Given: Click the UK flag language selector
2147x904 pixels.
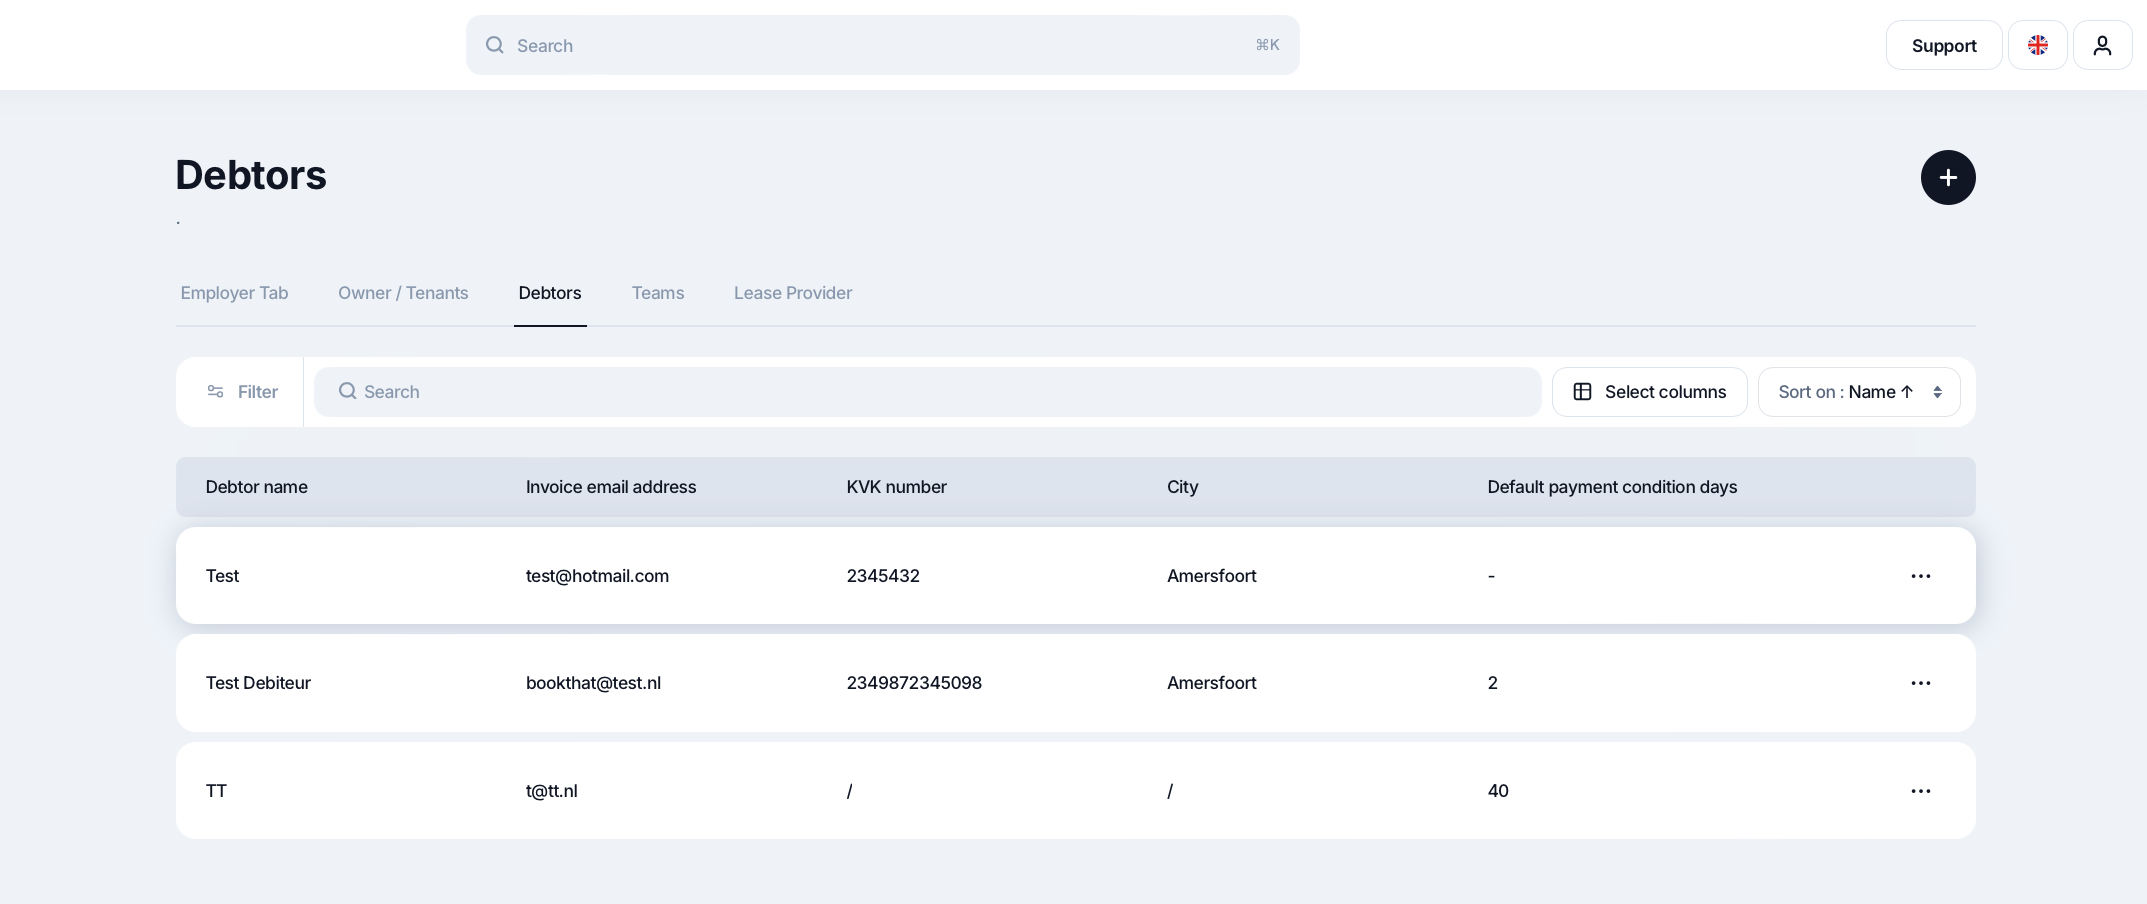Looking at the screenshot, I should click(x=2037, y=46).
